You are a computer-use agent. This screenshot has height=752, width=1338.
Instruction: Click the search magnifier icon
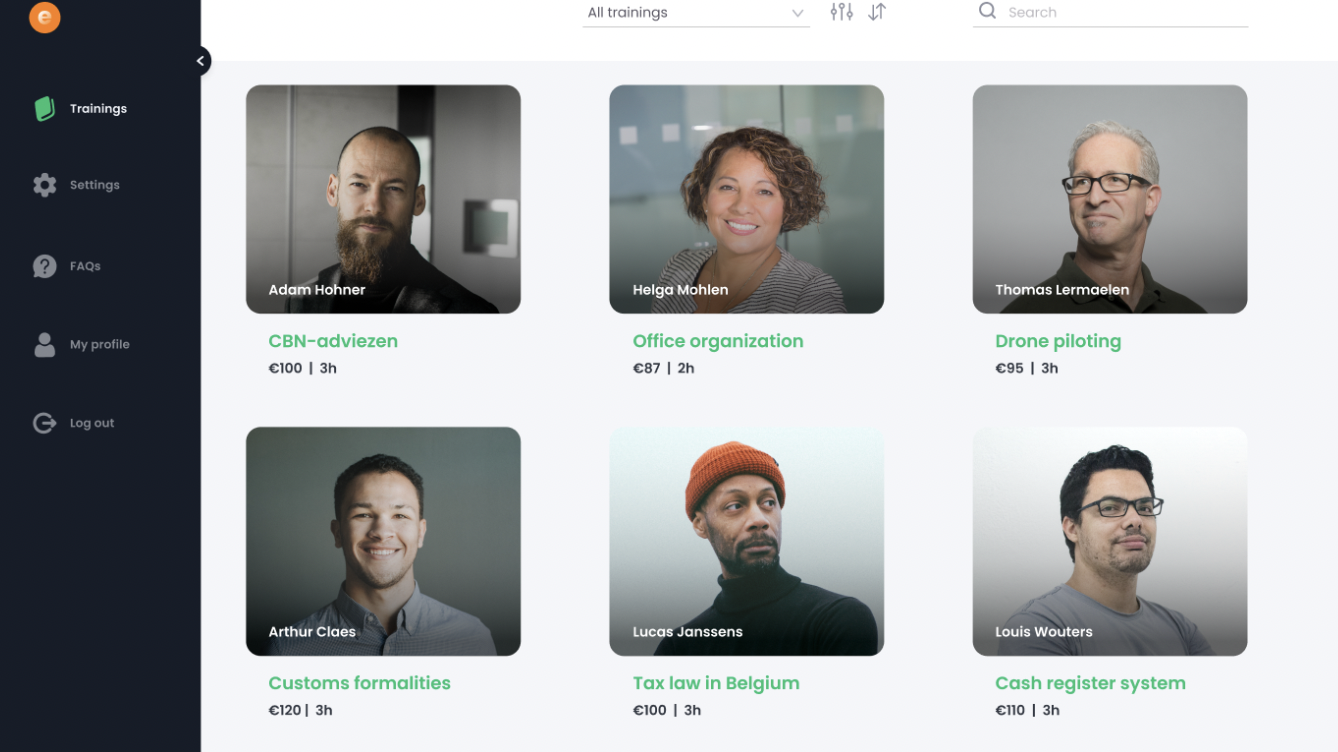[987, 11]
